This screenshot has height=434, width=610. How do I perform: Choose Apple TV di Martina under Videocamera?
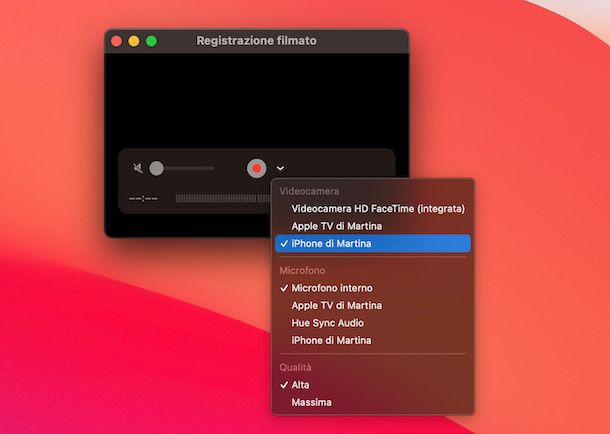[373, 226]
